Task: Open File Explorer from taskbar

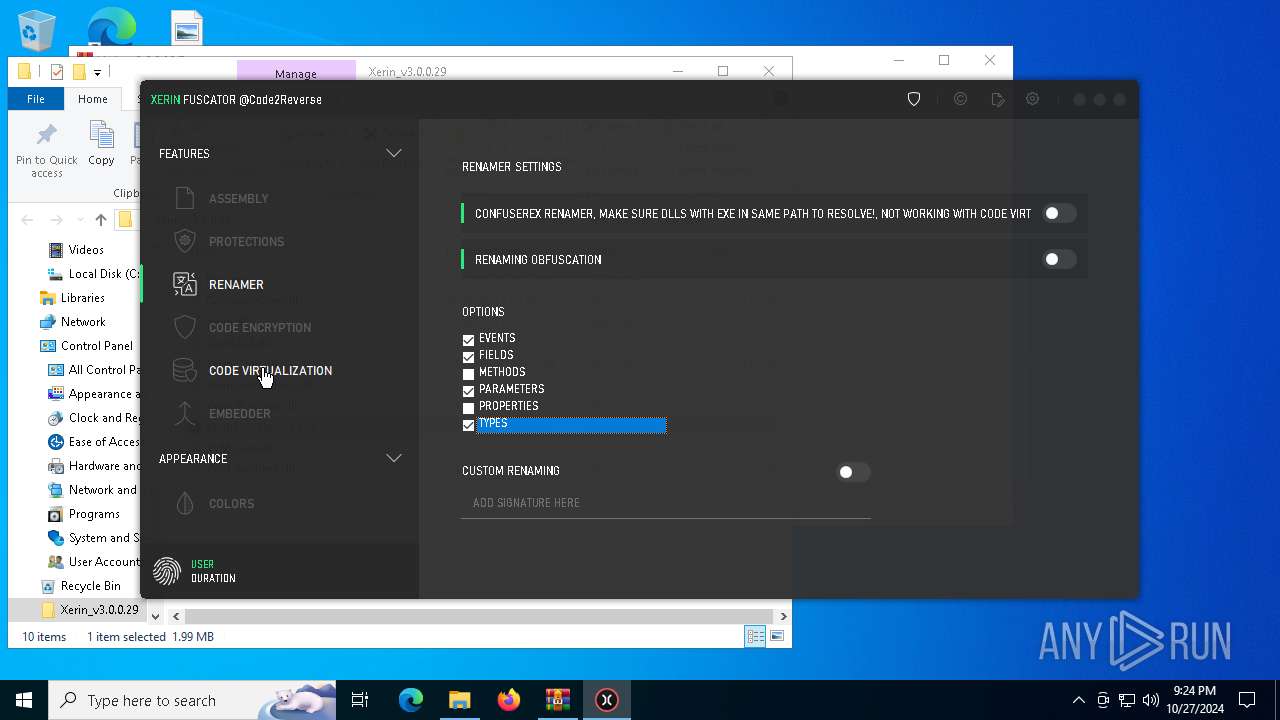Action: [x=459, y=700]
